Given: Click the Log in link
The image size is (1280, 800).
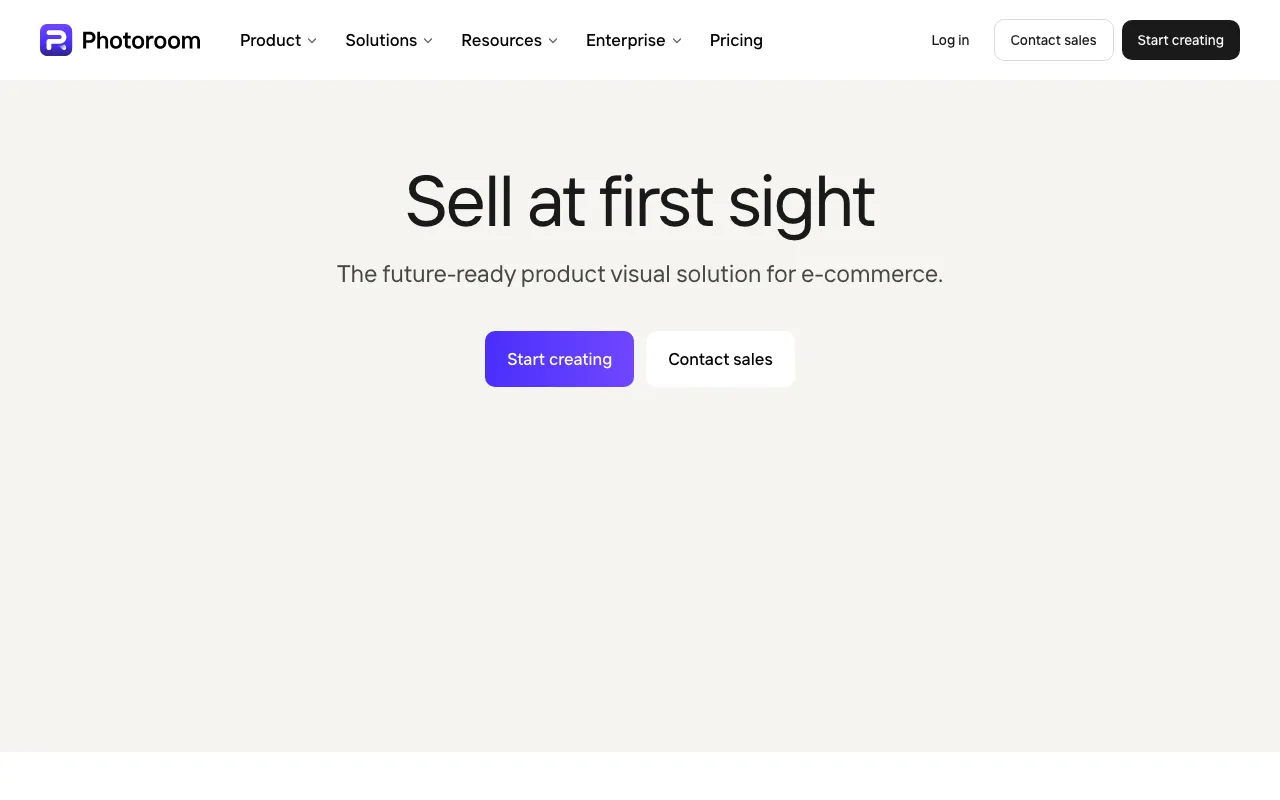Looking at the screenshot, I should (950, 40).
